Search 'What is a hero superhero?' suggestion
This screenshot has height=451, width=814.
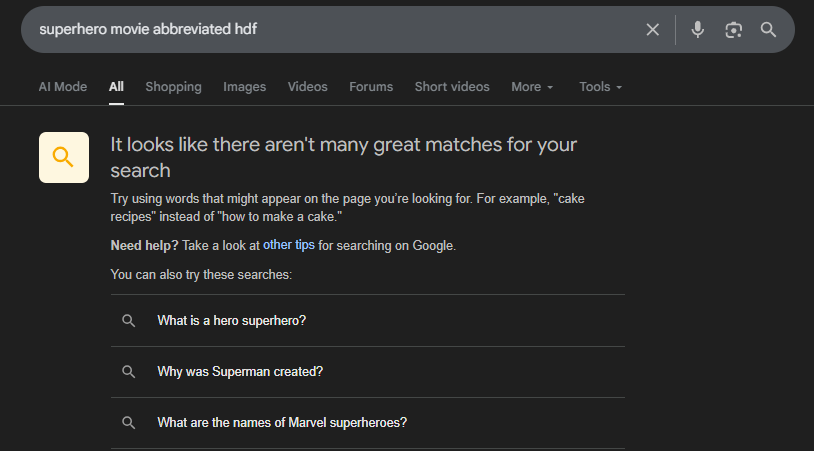[x=368, y=321]
